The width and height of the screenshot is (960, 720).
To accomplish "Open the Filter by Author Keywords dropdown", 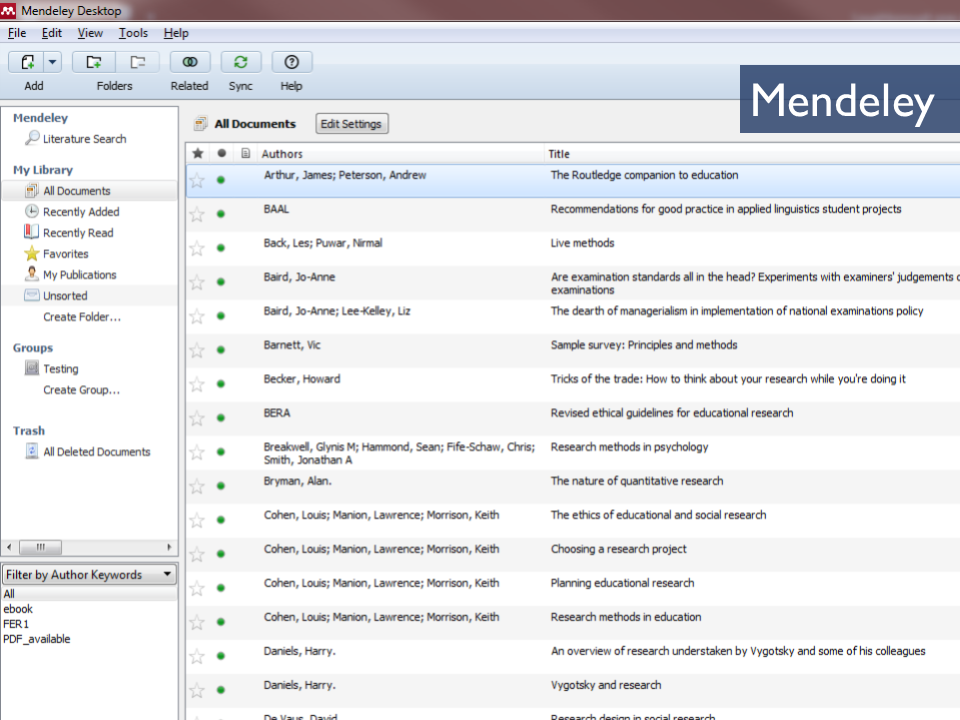I will point(89,575).
